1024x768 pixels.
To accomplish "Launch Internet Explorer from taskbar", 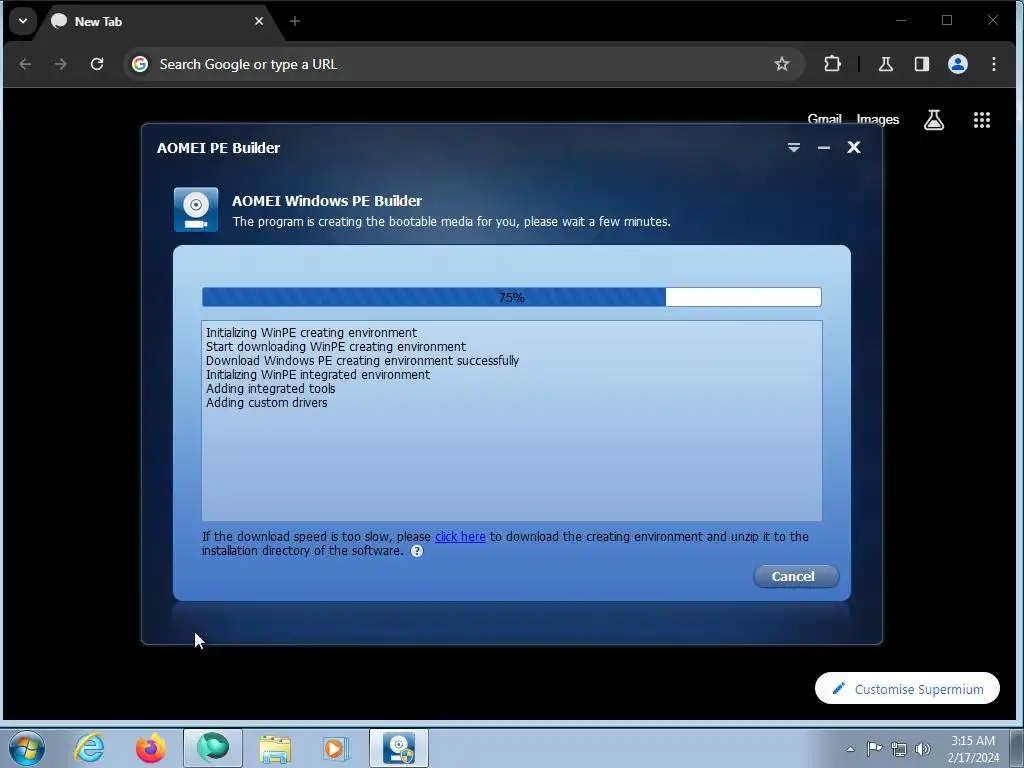I will 89,748.
